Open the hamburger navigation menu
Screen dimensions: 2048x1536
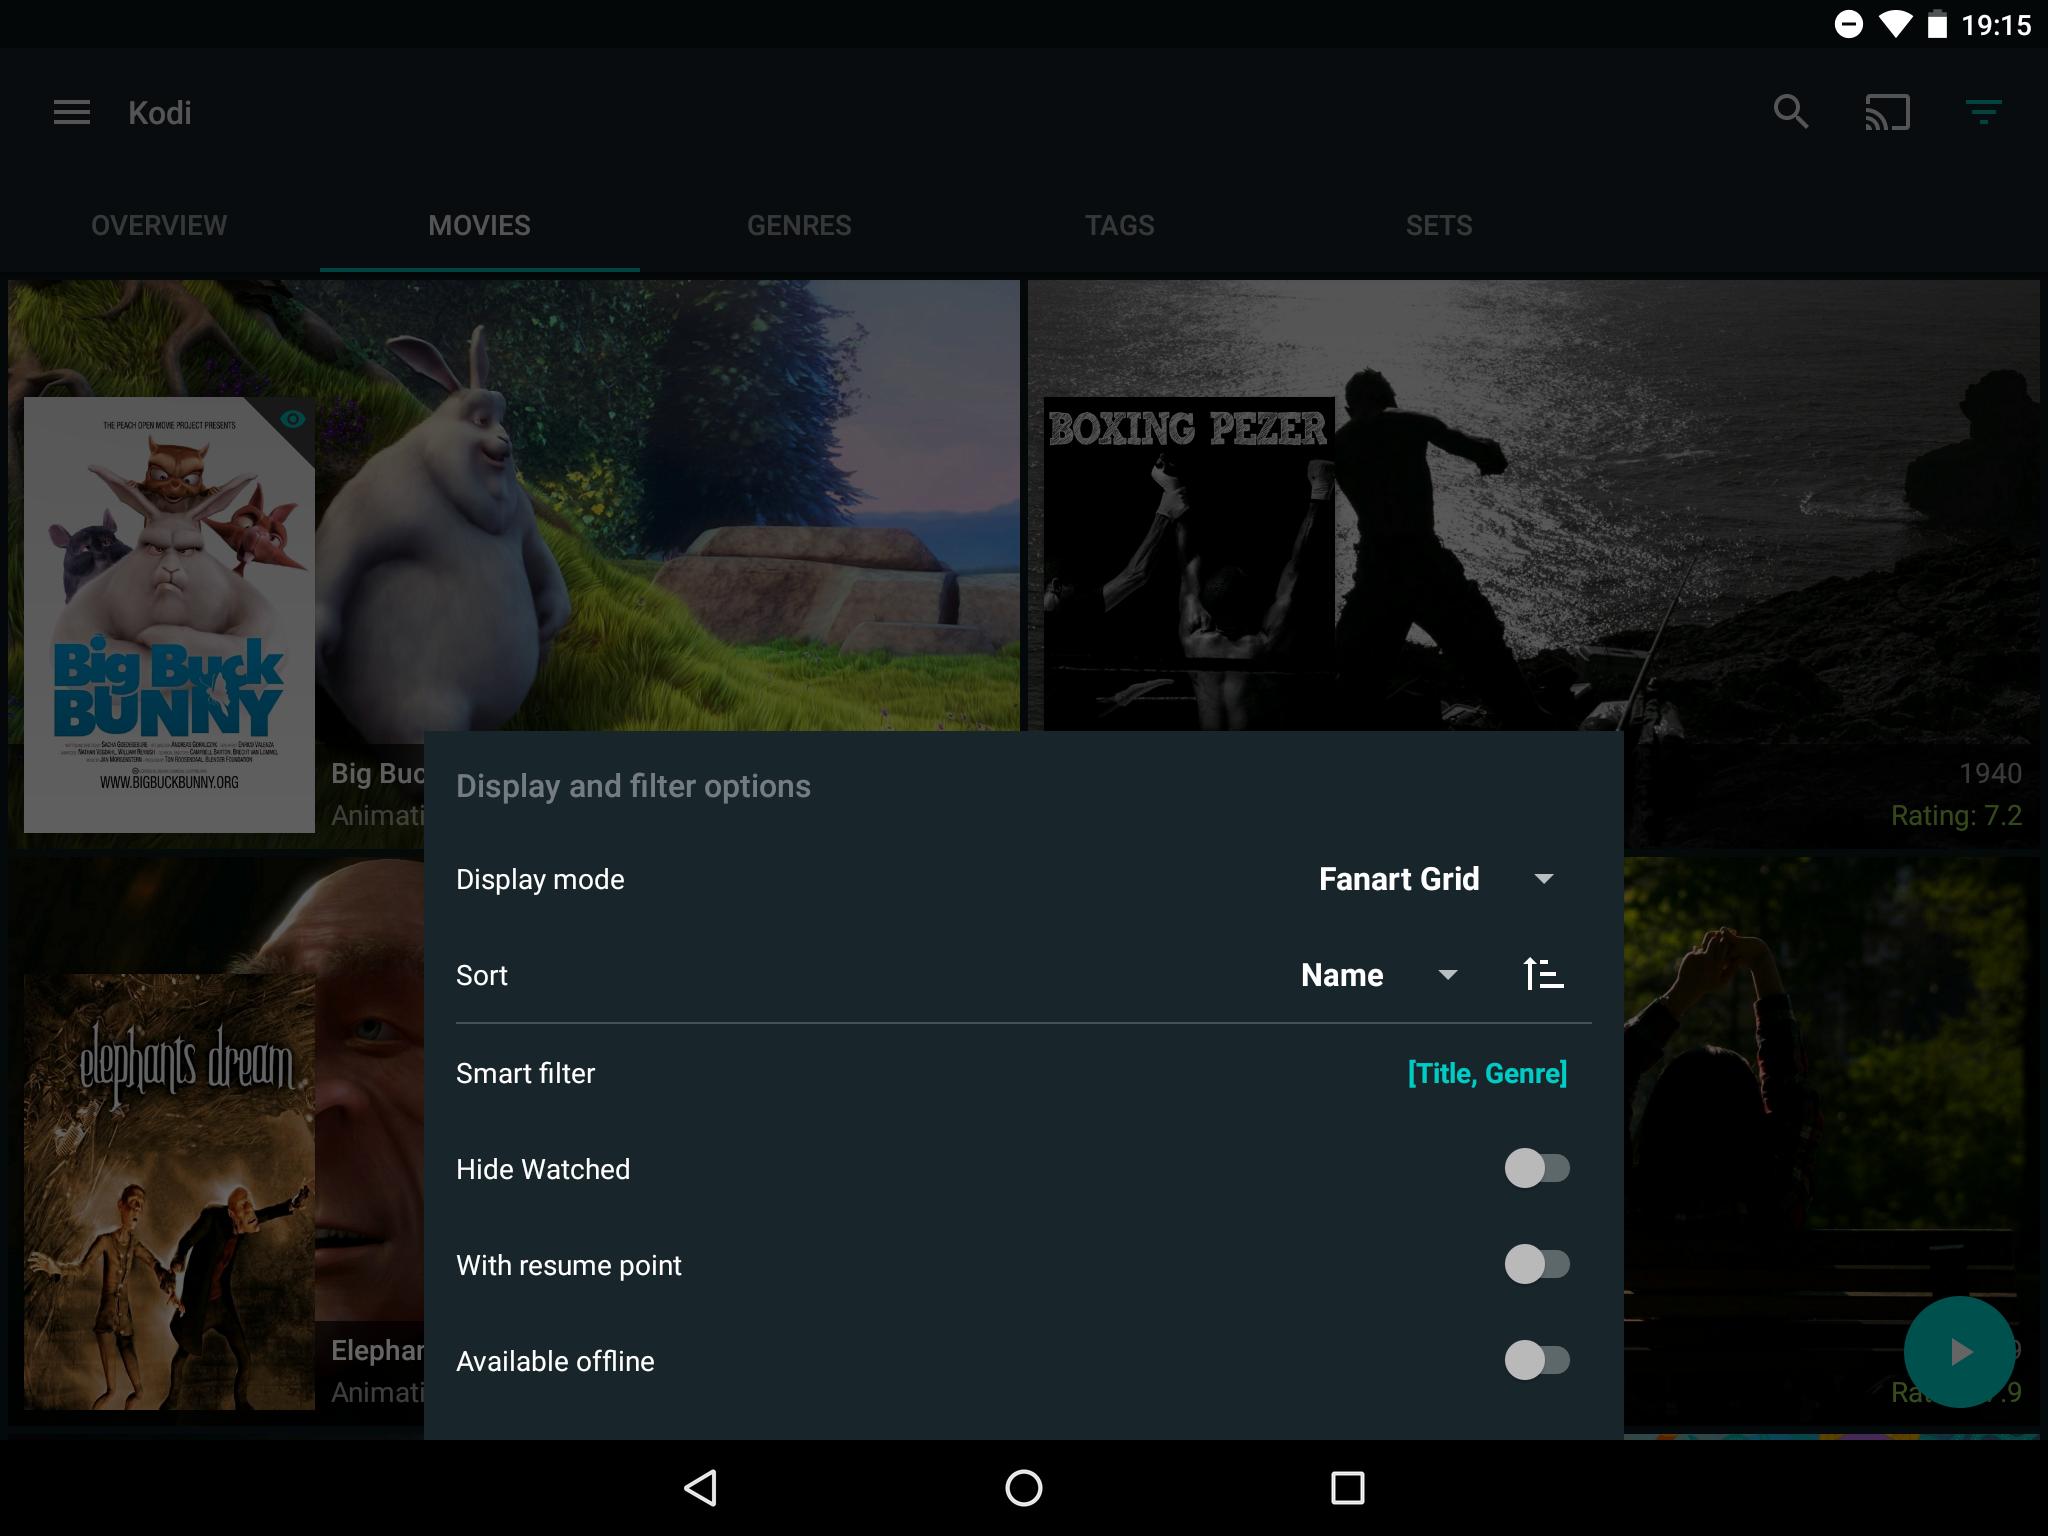pyautogui.click(x=72, y=113)
